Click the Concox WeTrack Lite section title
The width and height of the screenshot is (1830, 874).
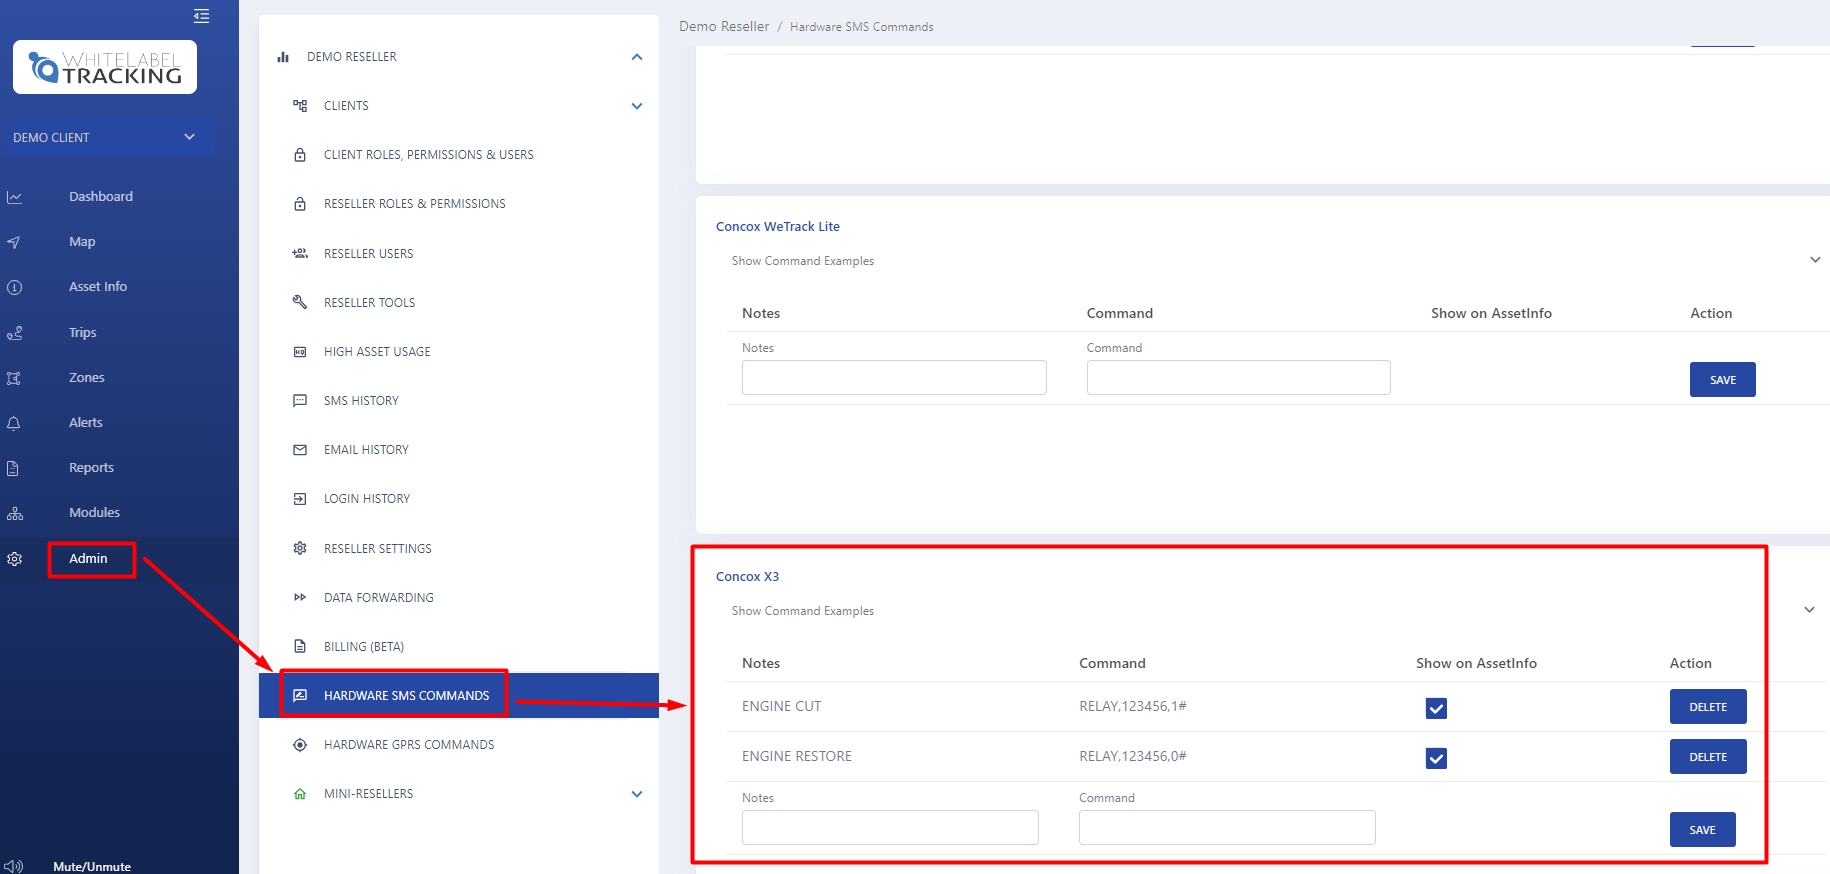coord(778,227)
